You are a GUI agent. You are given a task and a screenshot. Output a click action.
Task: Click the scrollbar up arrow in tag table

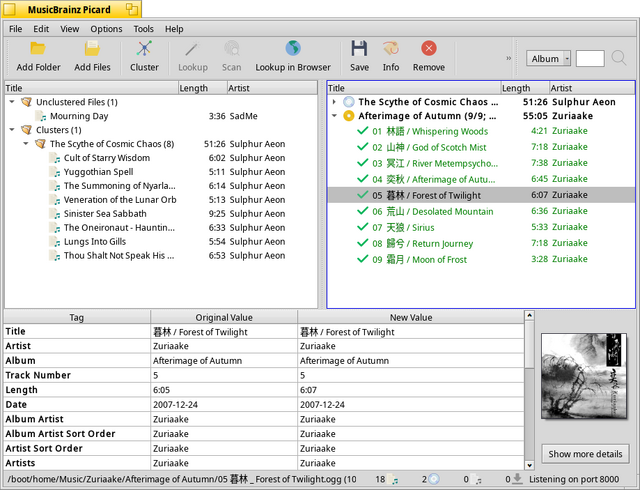[529, 315]
